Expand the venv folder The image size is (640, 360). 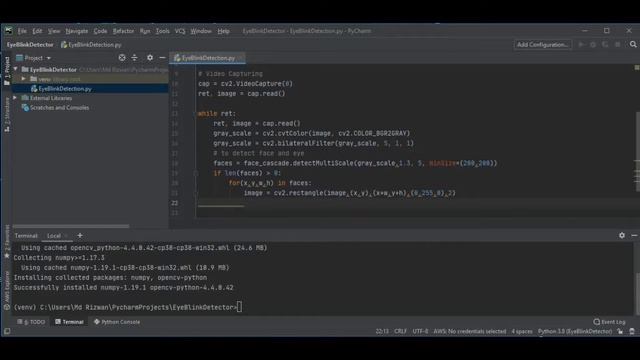[23, 79]
